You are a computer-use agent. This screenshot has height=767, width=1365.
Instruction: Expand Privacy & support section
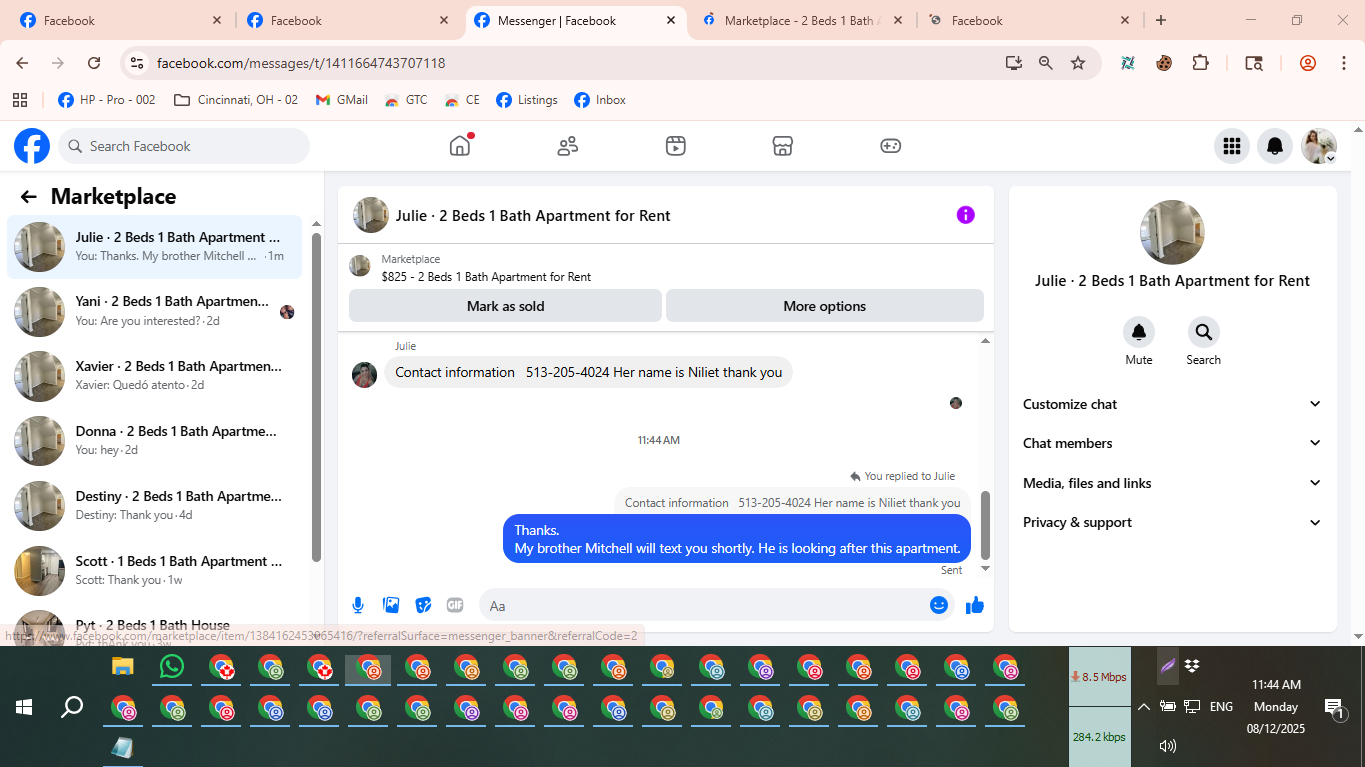[1172, 522]
